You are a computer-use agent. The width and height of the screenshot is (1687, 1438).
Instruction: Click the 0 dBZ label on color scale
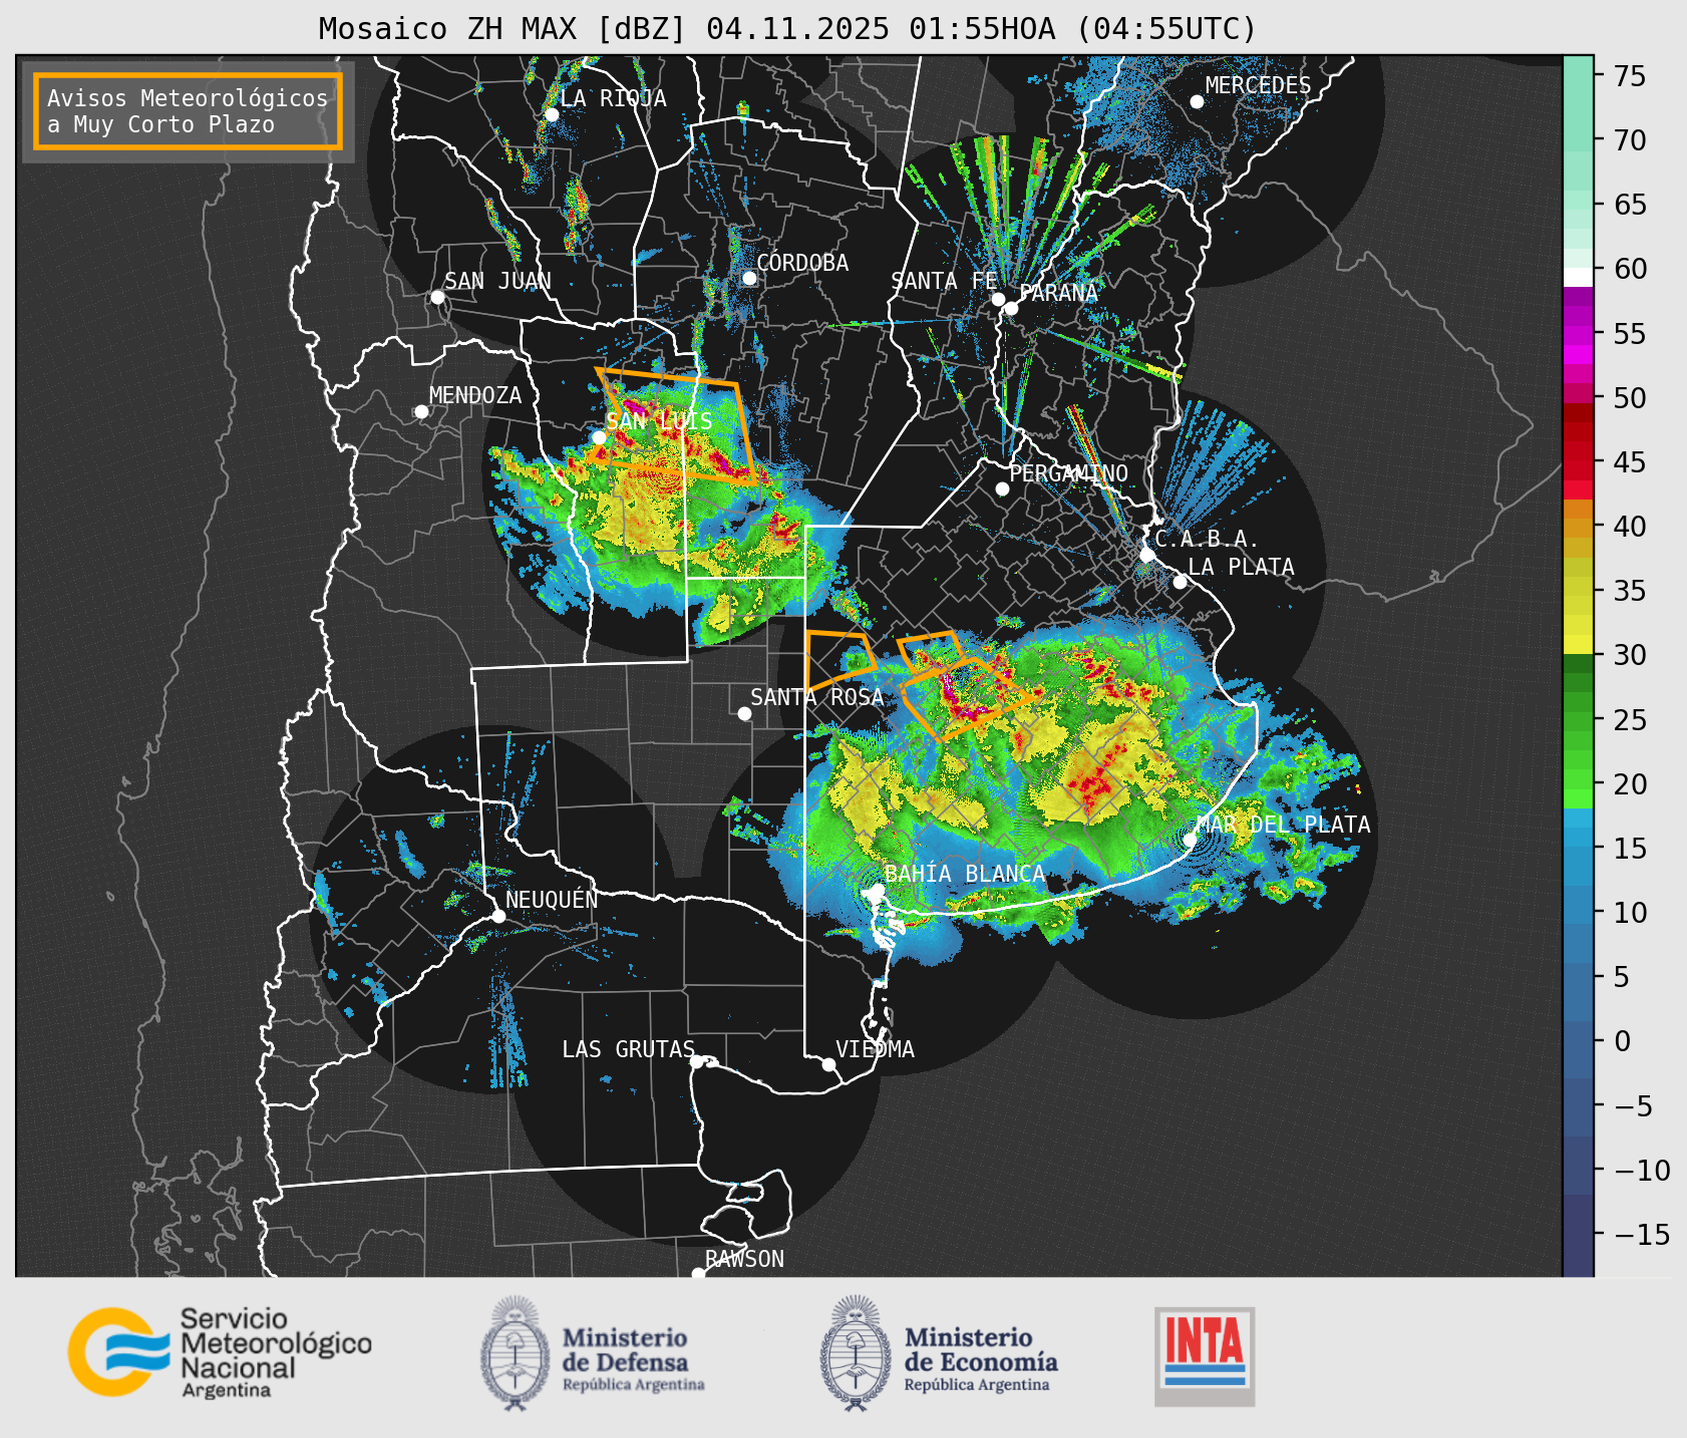(1621, 1041)
